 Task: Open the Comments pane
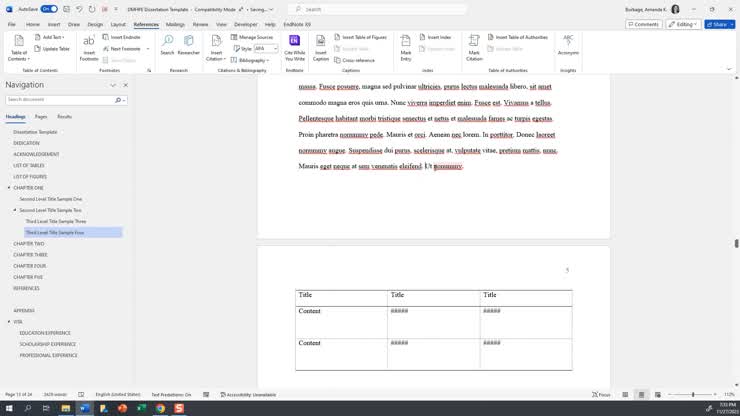click(x=643, y=24)
